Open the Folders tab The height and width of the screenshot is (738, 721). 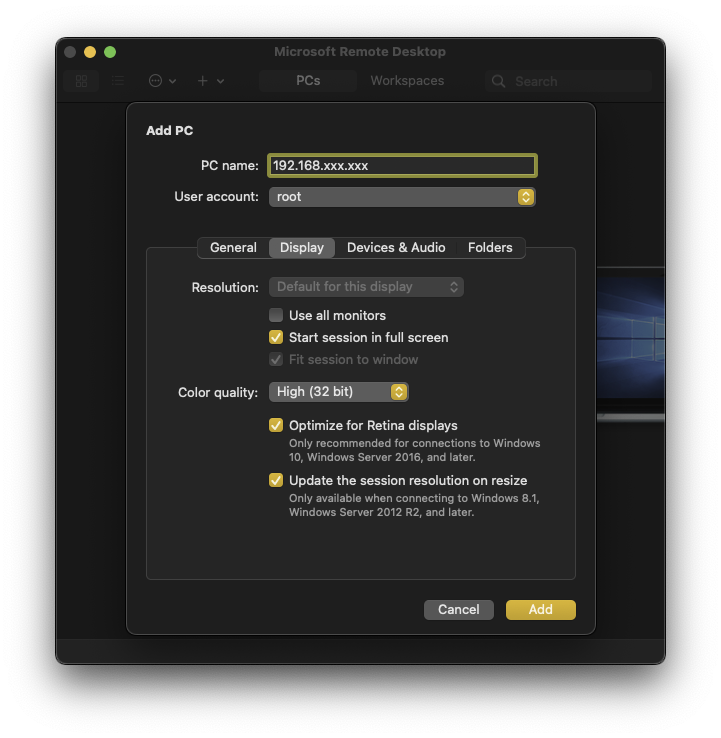(x=490, y=248)
